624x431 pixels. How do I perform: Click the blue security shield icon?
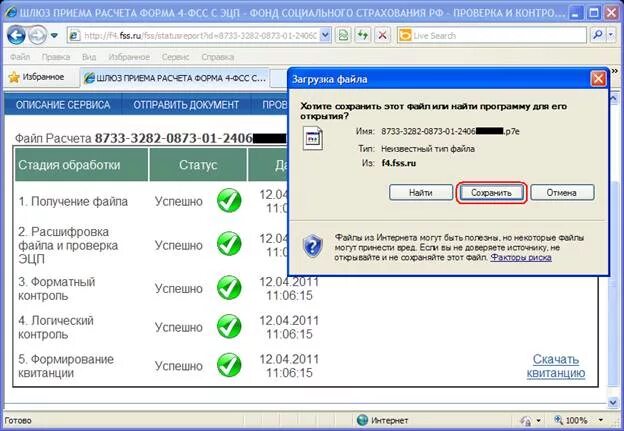tap(313, 246)
